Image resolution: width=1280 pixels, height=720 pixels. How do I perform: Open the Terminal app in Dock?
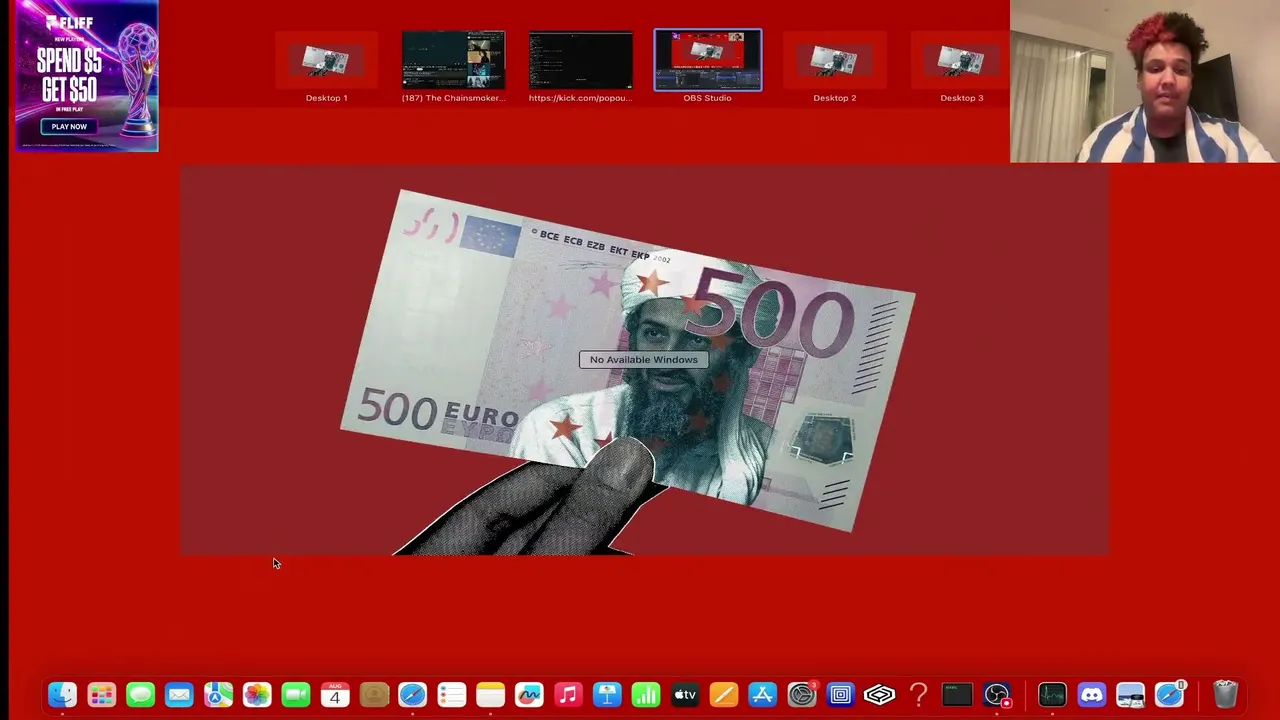[x=957, y=694]
